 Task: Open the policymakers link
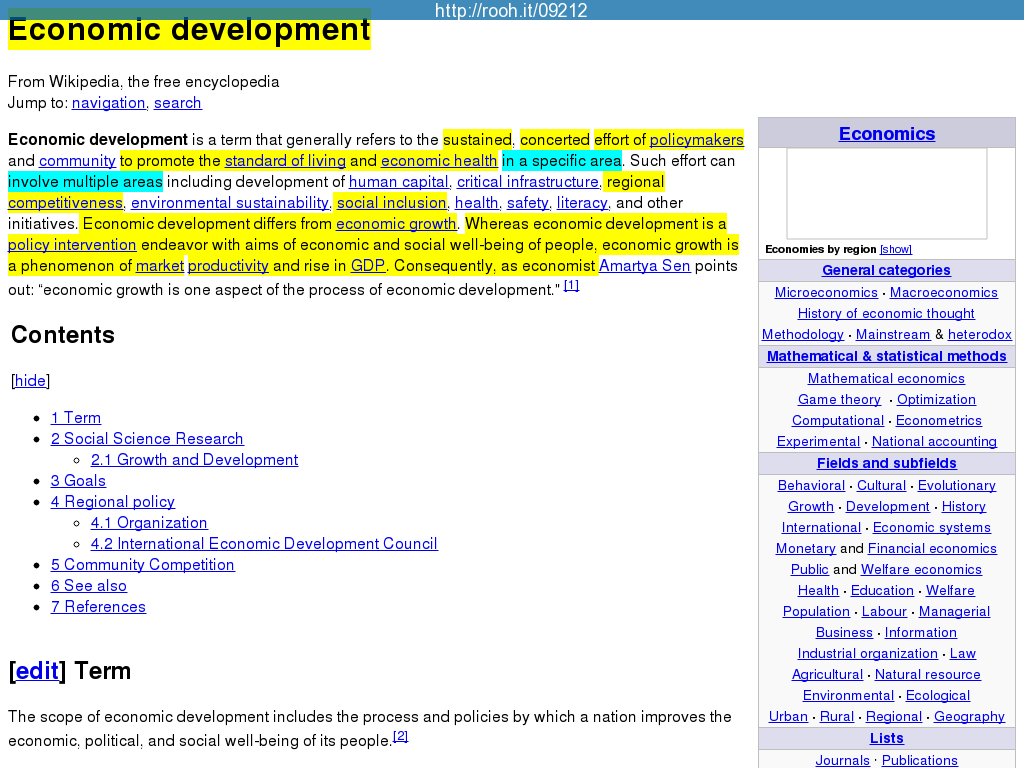point(696,140)
